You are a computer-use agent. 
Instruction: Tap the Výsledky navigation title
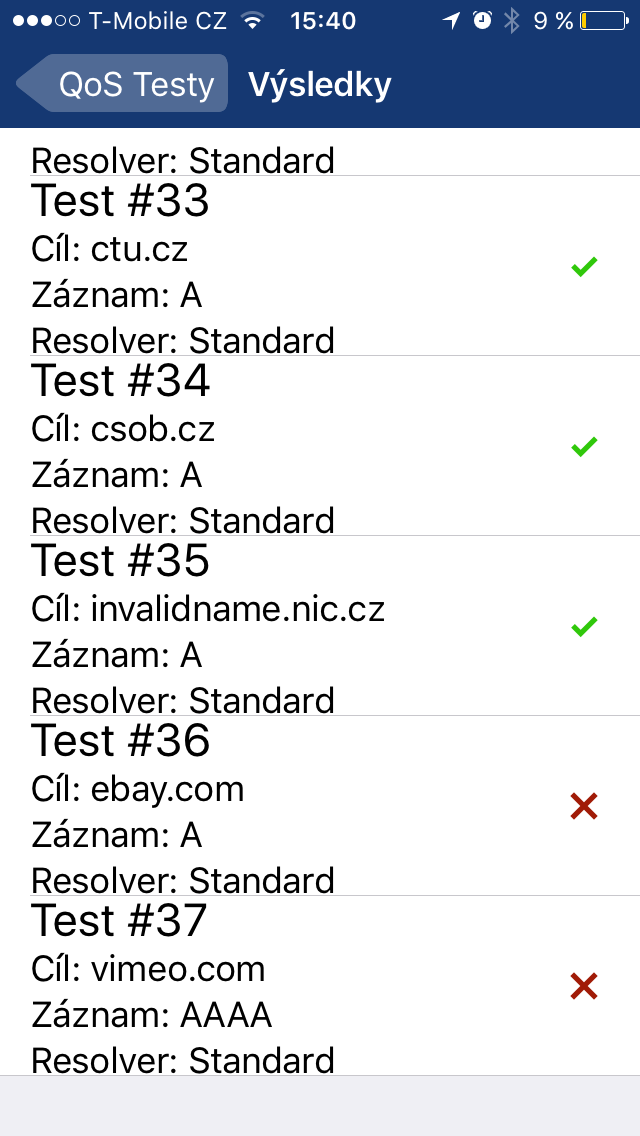pyautogui.click(x=319, y=85)
